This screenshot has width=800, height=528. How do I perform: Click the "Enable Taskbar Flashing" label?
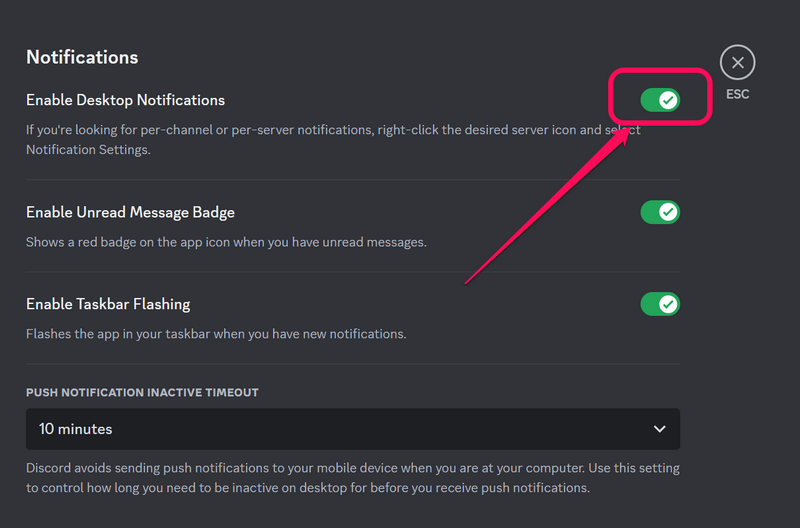(x=108, y=304)
